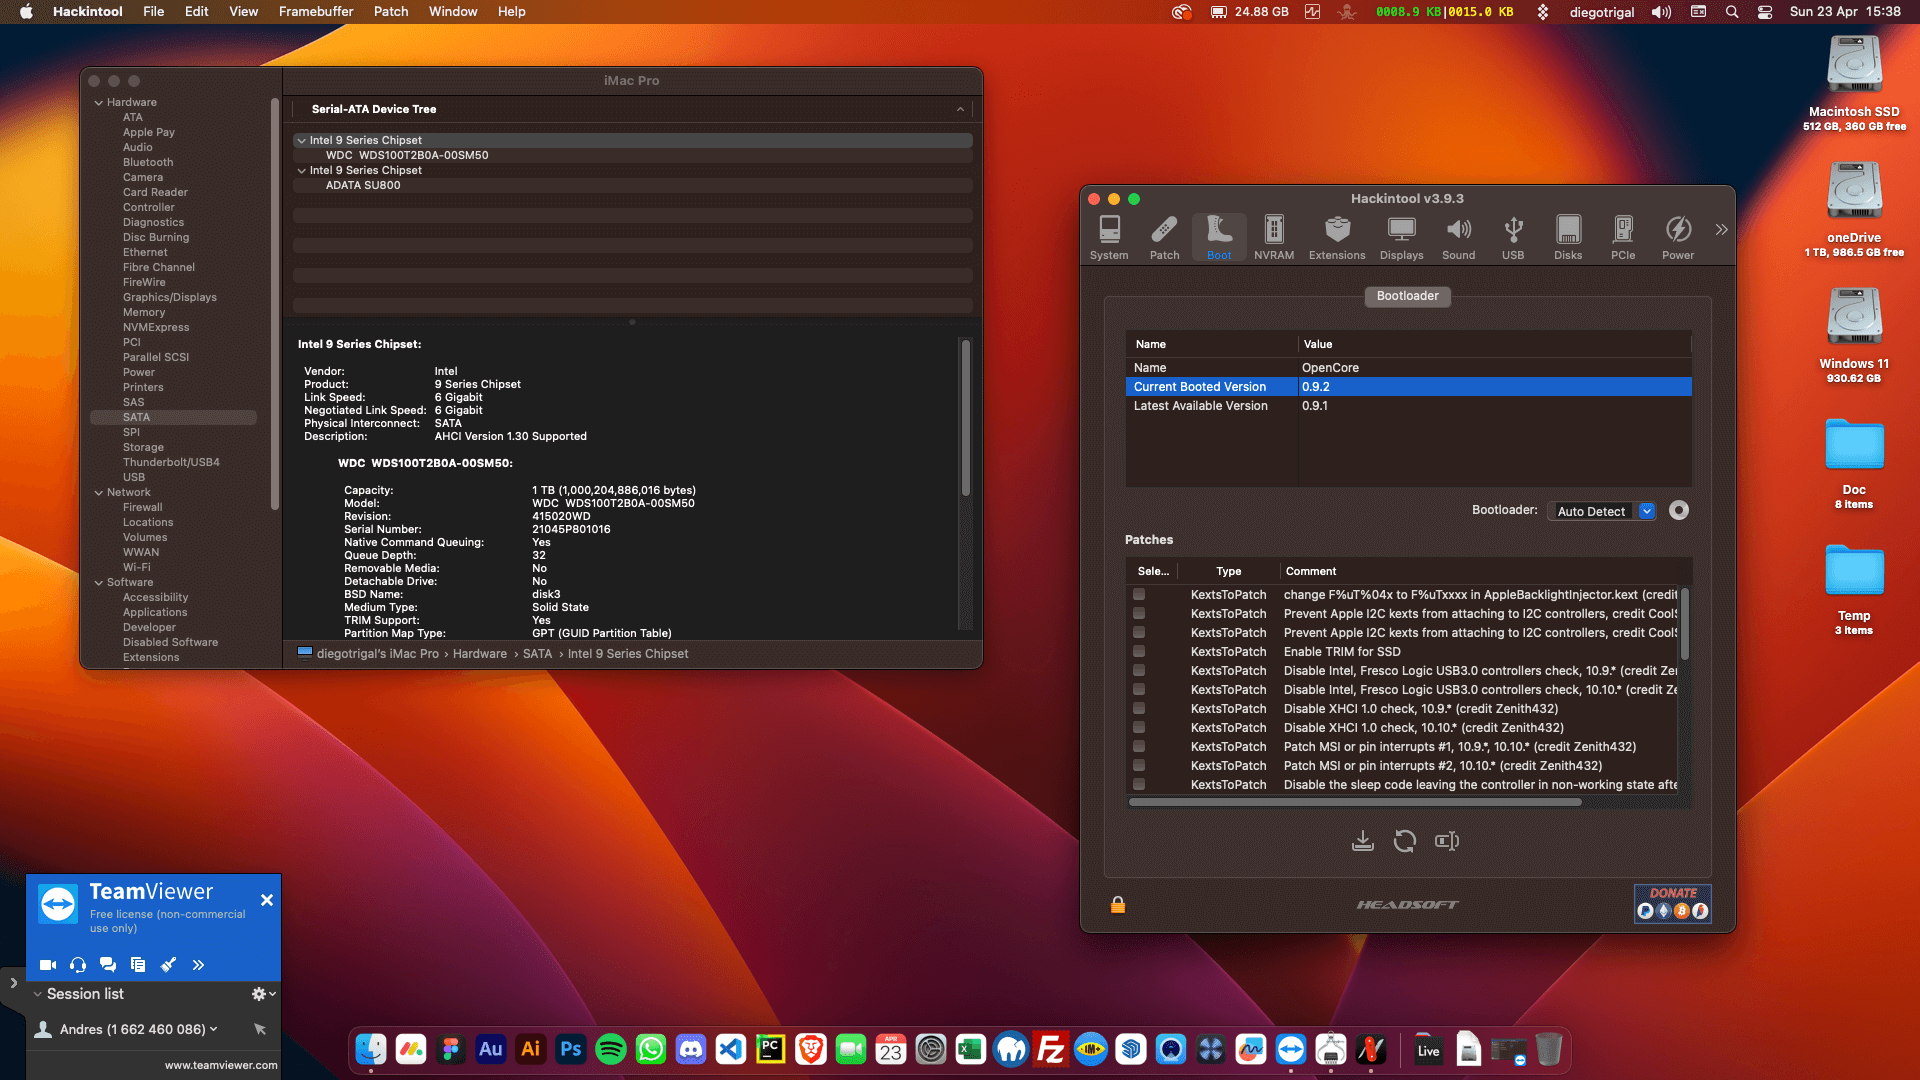Open the File menu in the menu bar
This screenshot has width=1920, height=1080.
pyautogui.click(x=154, y=12)
